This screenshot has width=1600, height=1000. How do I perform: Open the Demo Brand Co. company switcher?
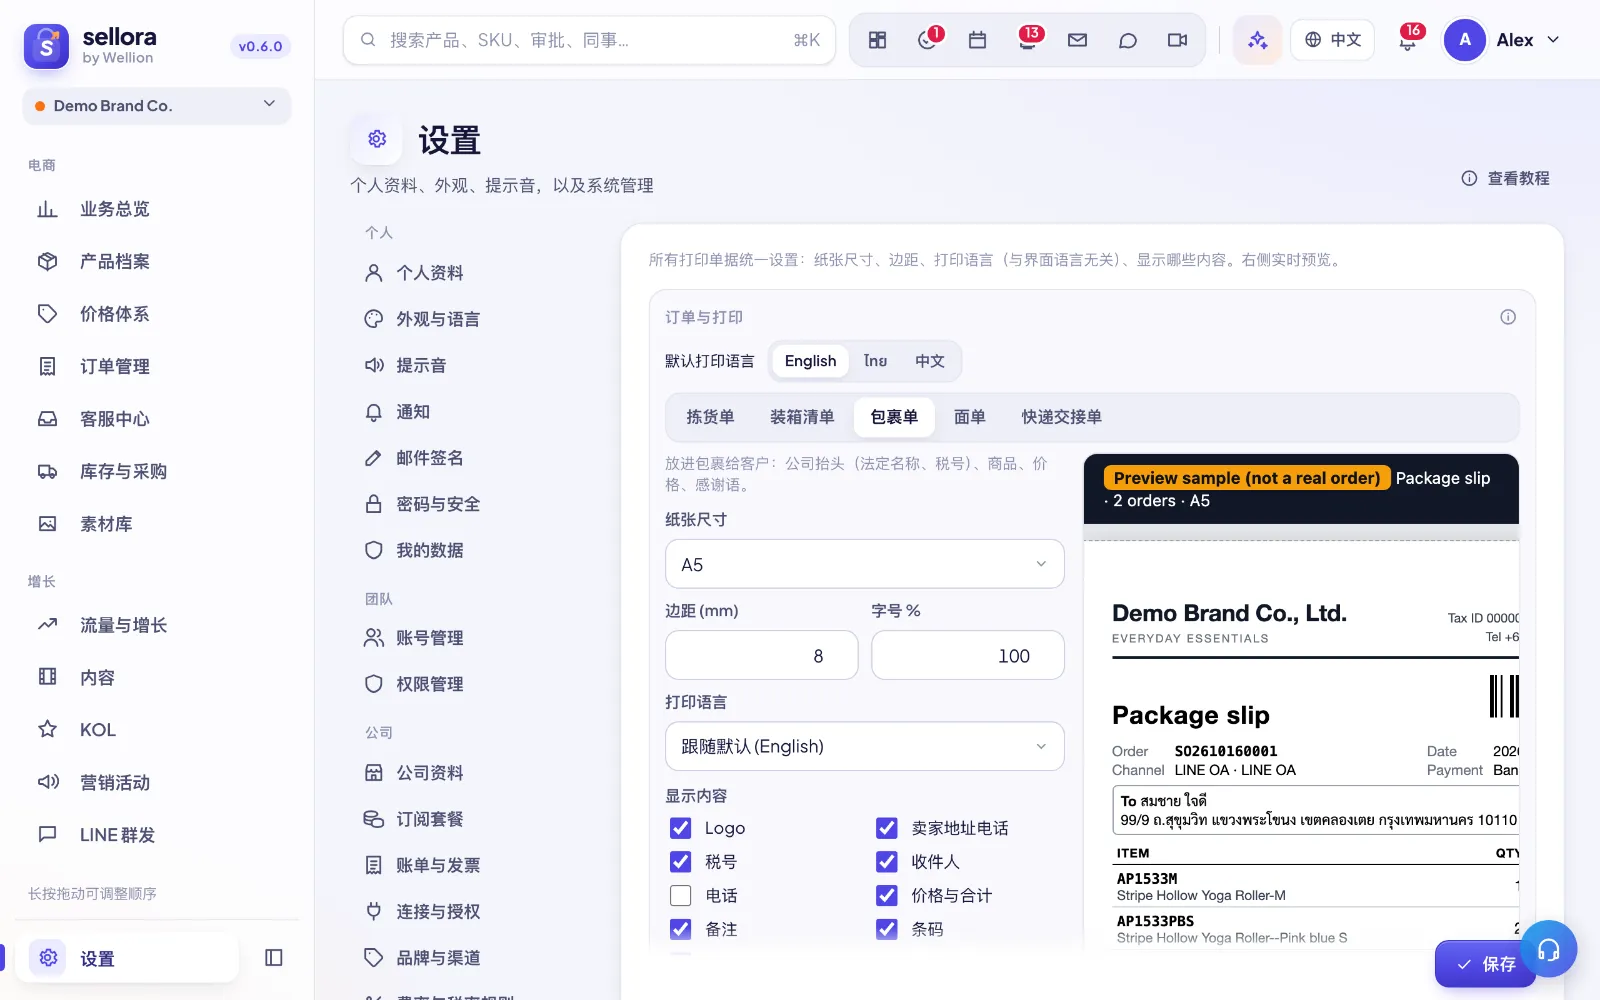coord(157,106)
